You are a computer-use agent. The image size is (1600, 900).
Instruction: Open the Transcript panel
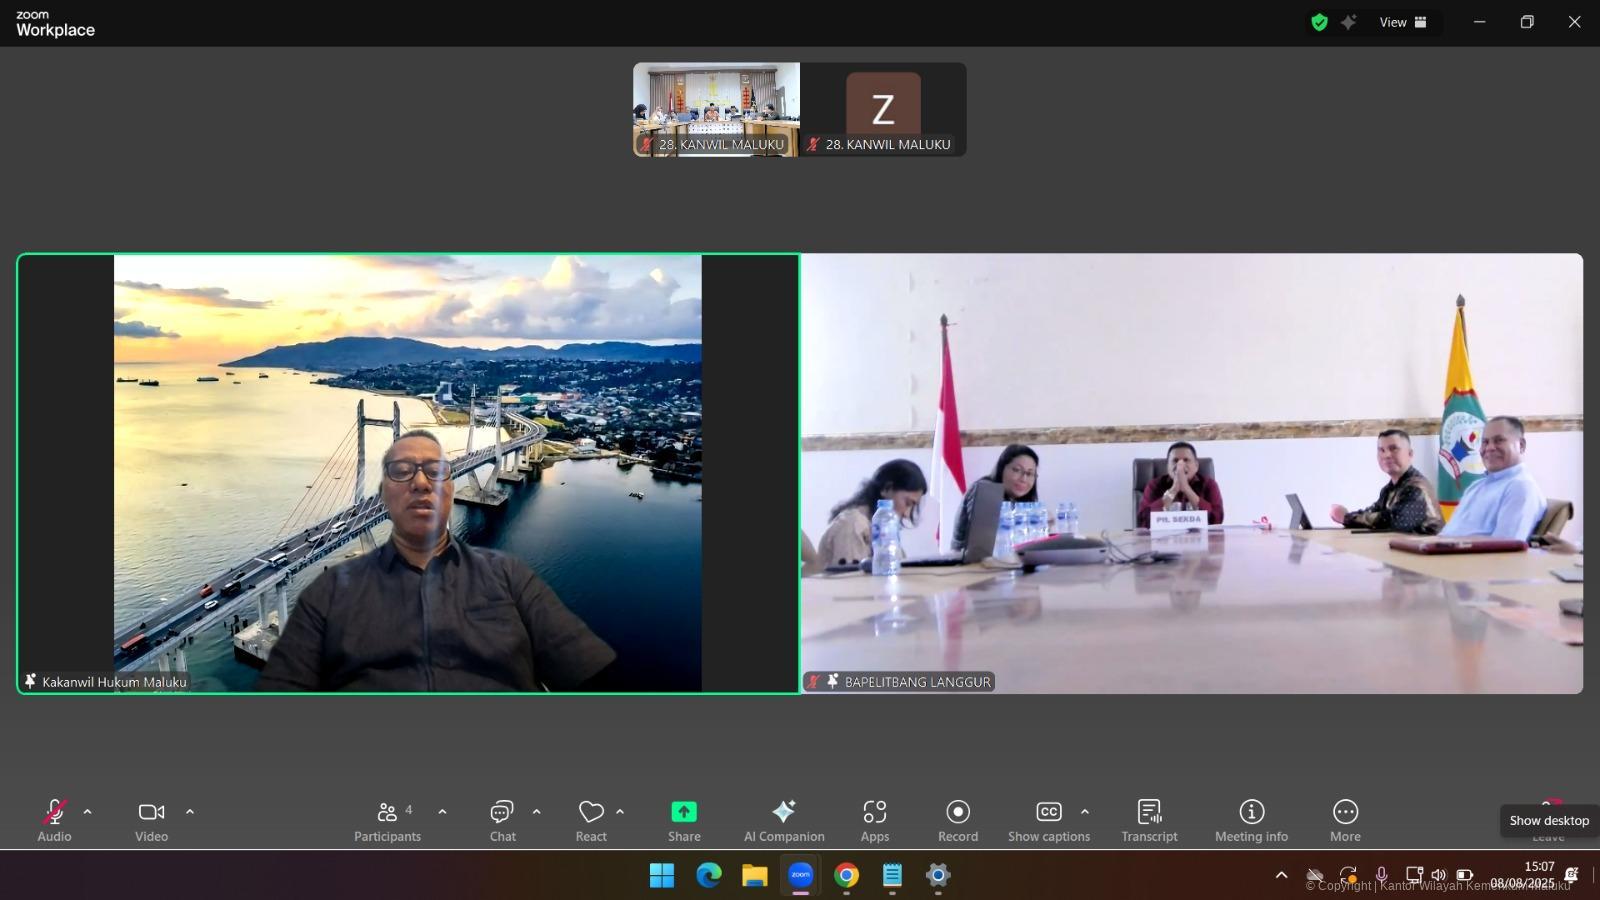click(x=1149, y=821)
